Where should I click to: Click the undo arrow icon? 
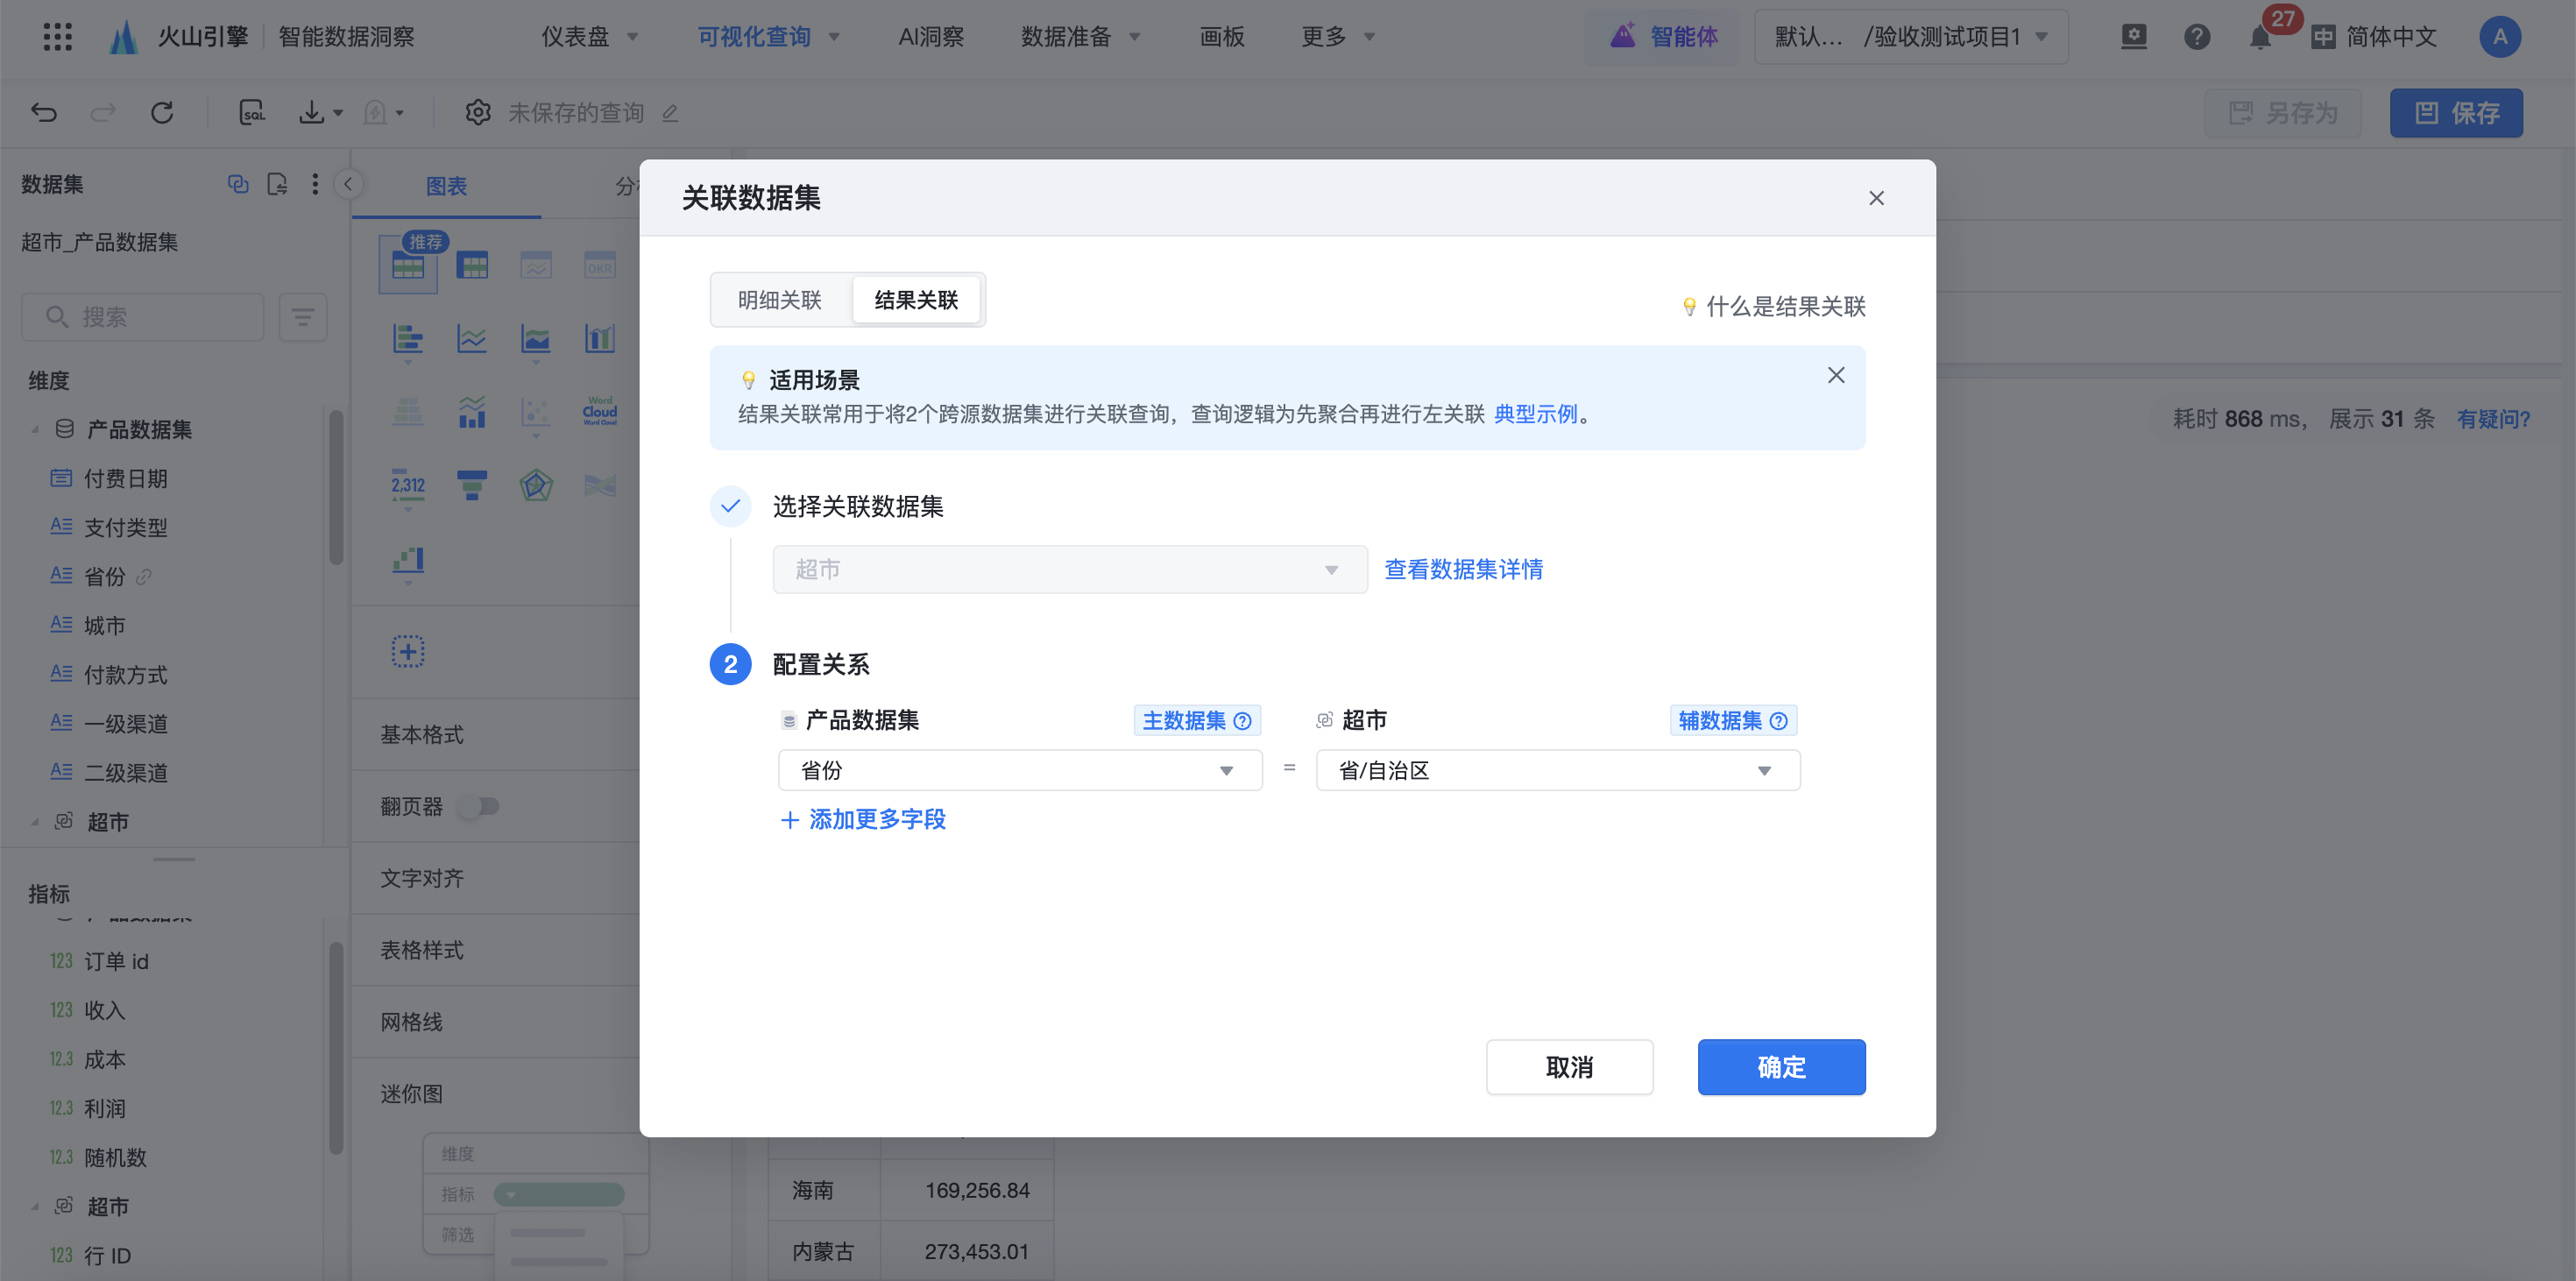pyautogui.click(x=44, y=112)
